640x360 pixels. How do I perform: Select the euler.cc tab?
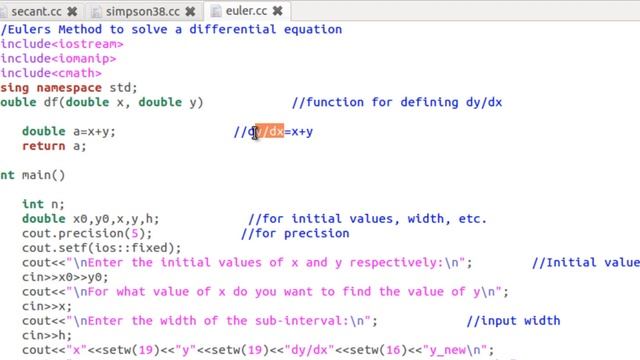tap(246, 11)
